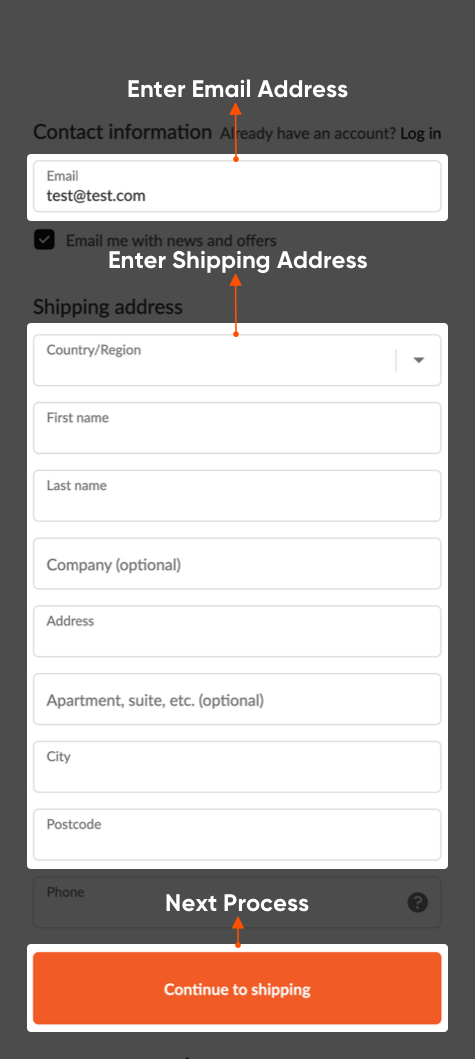
Task: Select the First name field
Action: point(237,428)
